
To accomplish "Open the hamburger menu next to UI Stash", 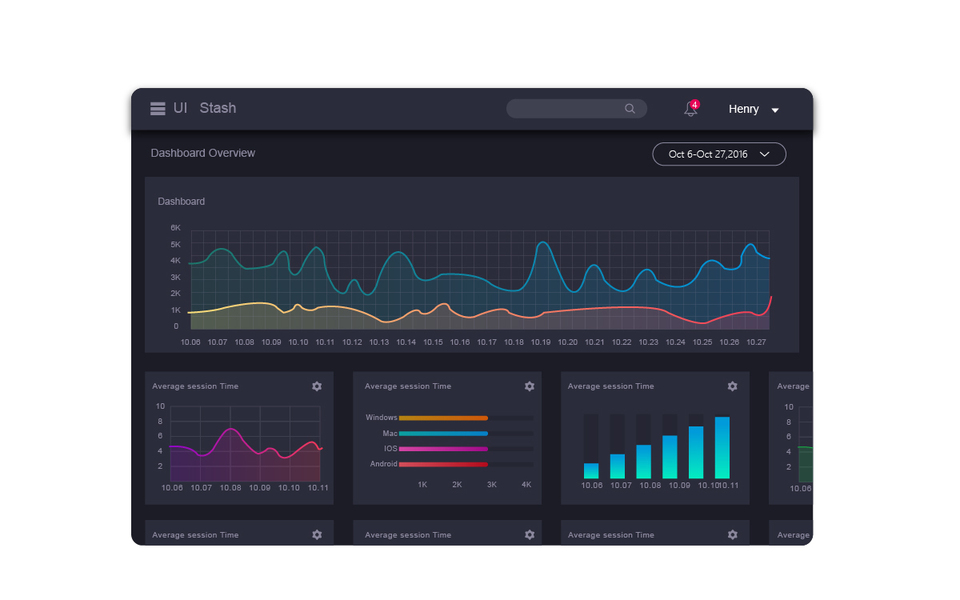I will click(157, 108).
